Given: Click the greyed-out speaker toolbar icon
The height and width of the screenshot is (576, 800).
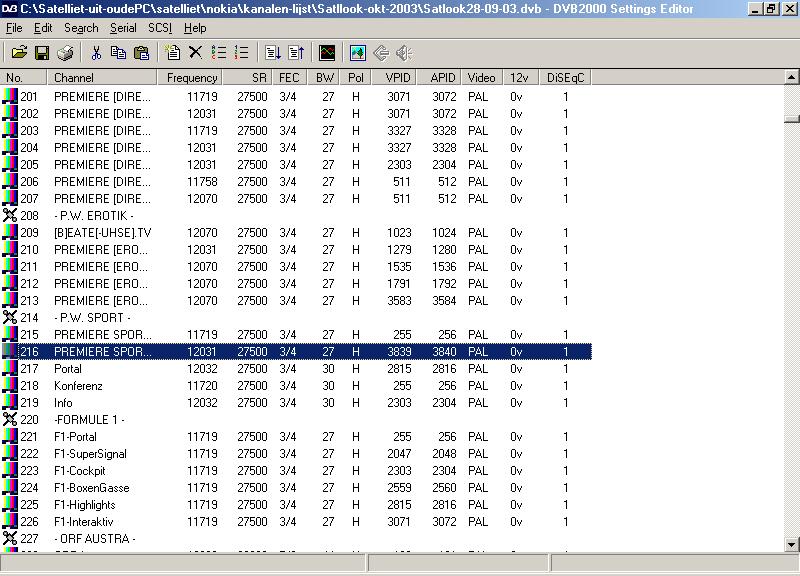Looking at the screenshot, I should pos(404,53).
